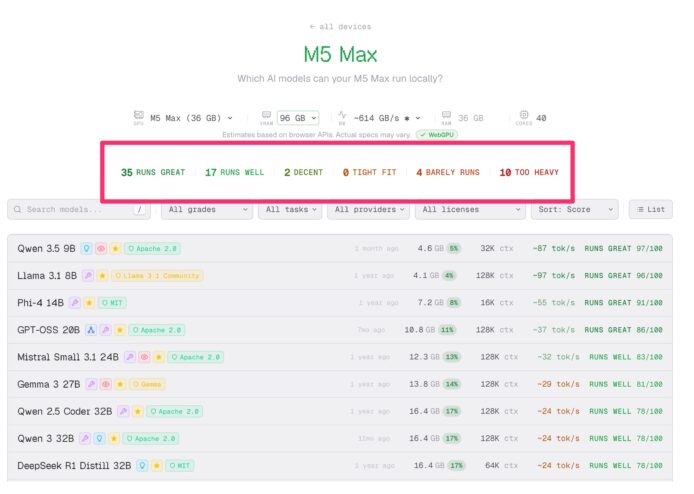This screenshot has height=494, width=694.
Task: Filter by 4 Barely Runs
Action: pyautogui.click(x=447, y=172)
